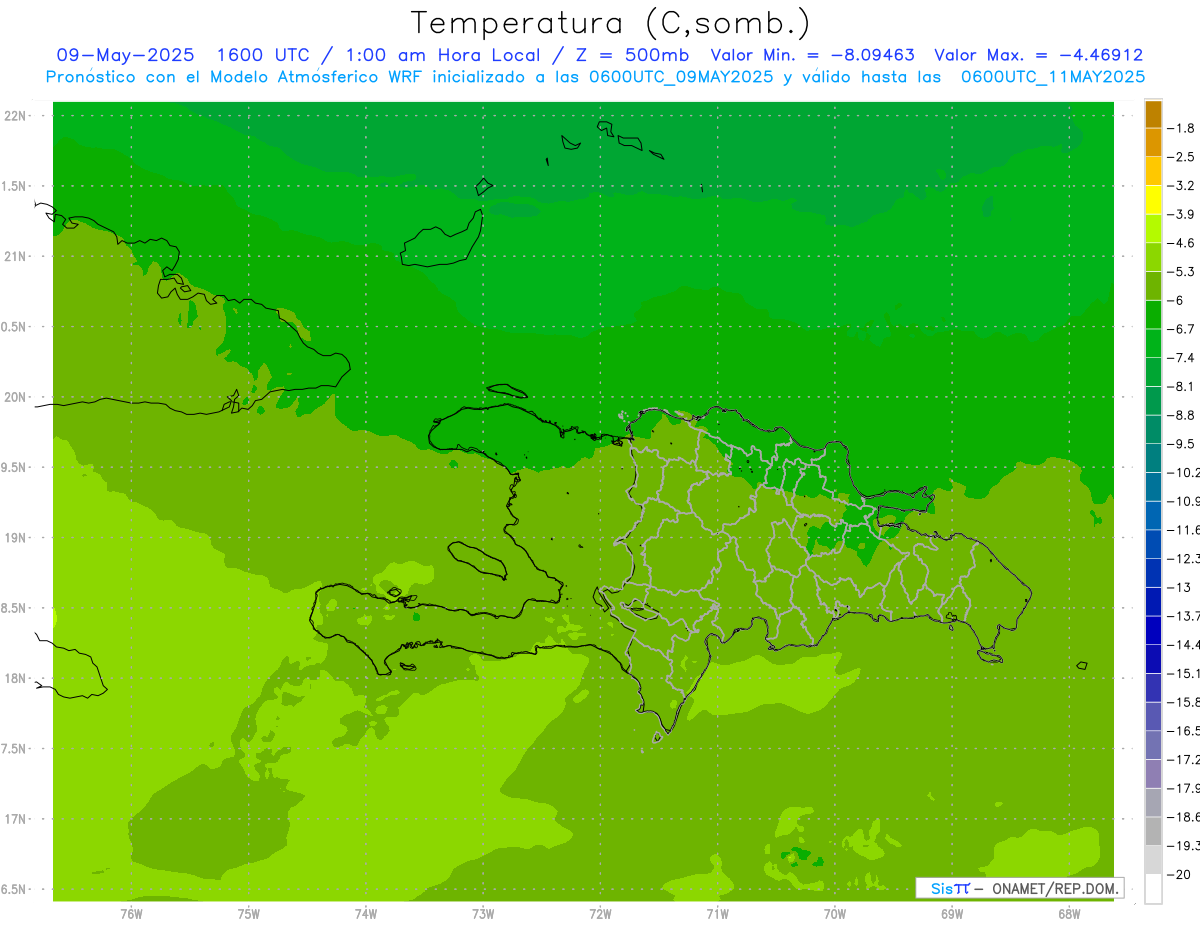1200x927 pixels.
Task: Click the "-8.8" color scale label
Action: (x=1182, y=415)
